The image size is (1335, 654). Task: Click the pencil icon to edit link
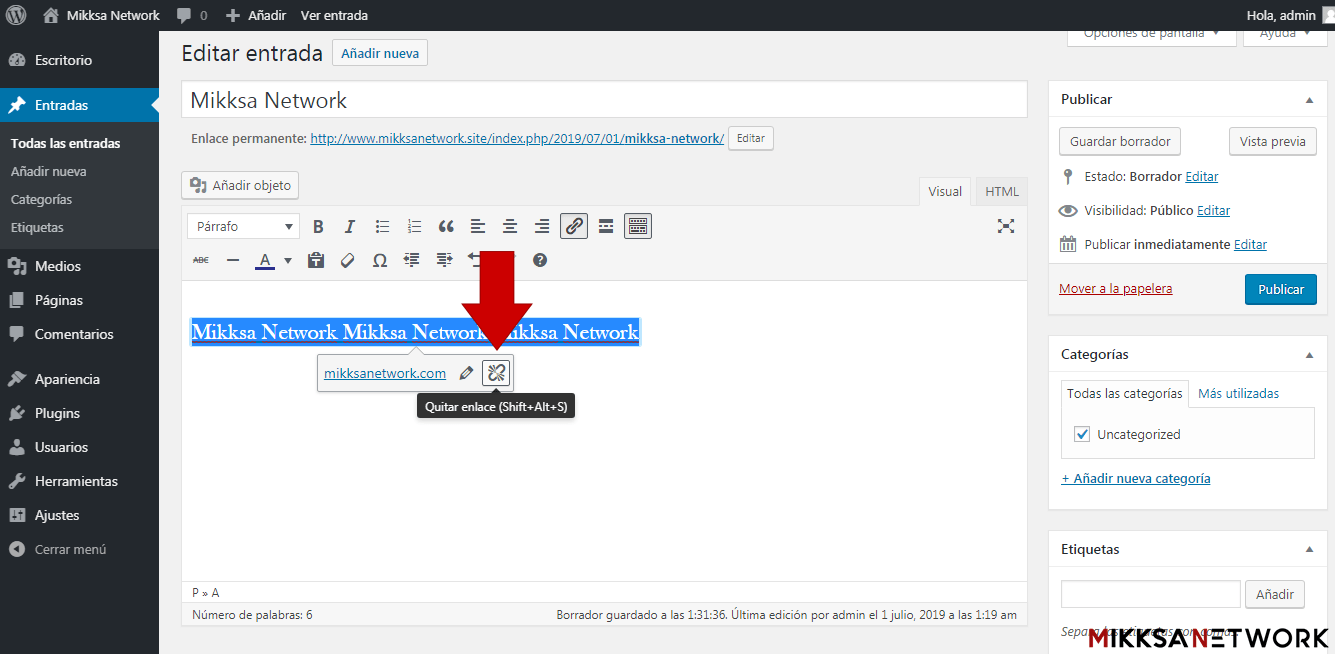click(466, 373)
